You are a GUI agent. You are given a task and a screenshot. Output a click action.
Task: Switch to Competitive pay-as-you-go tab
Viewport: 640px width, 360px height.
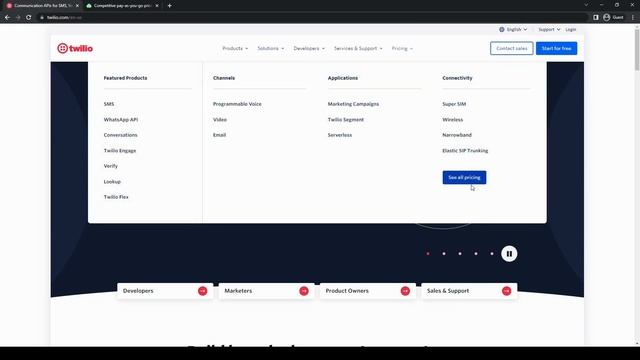click(x=122, y=6)
